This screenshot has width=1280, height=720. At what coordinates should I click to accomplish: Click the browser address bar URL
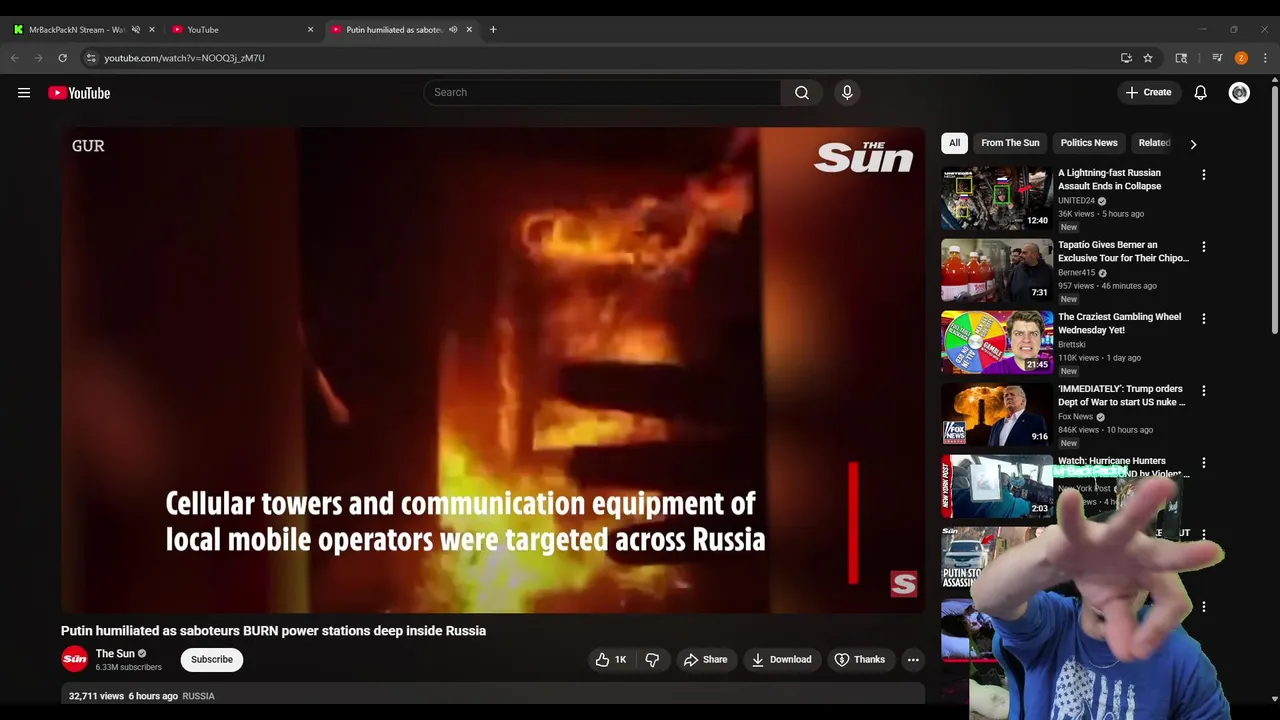(184, 58)
